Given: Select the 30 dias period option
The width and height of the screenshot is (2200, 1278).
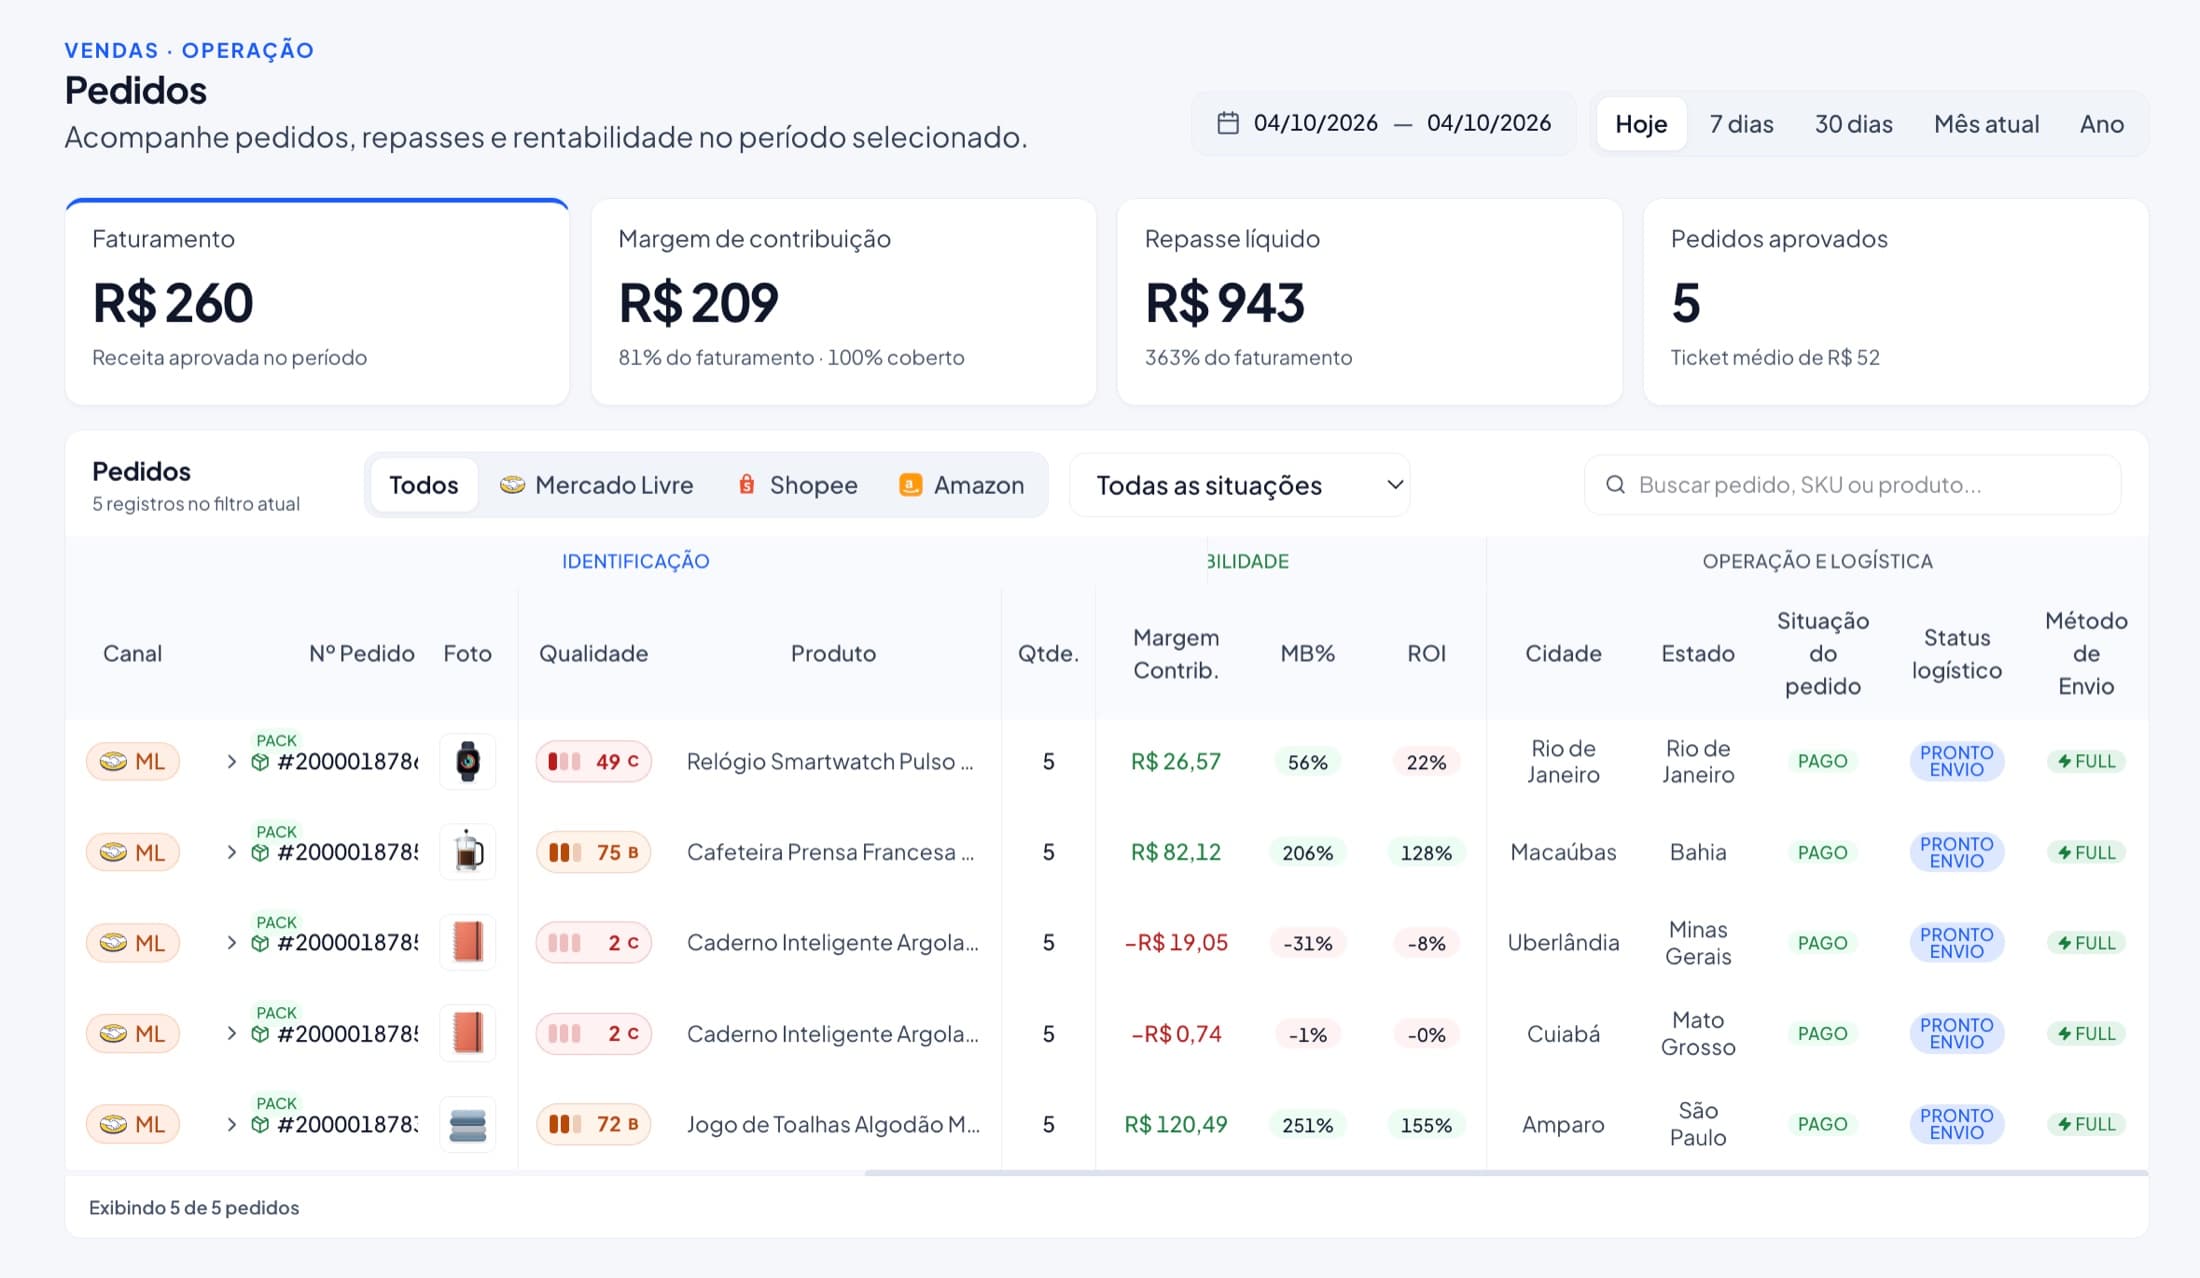Looking at the screenshot, I should [1853, 124].
